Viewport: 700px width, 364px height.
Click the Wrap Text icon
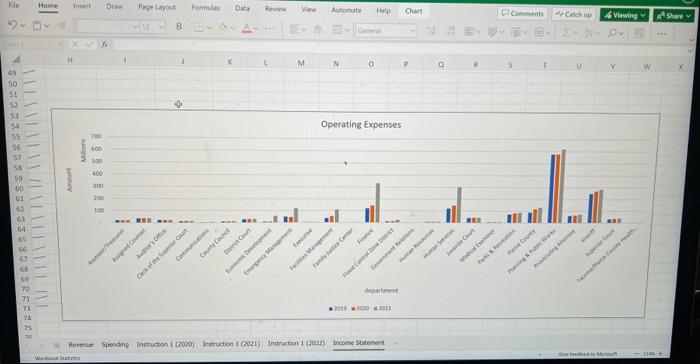click(x=318, y=30)
